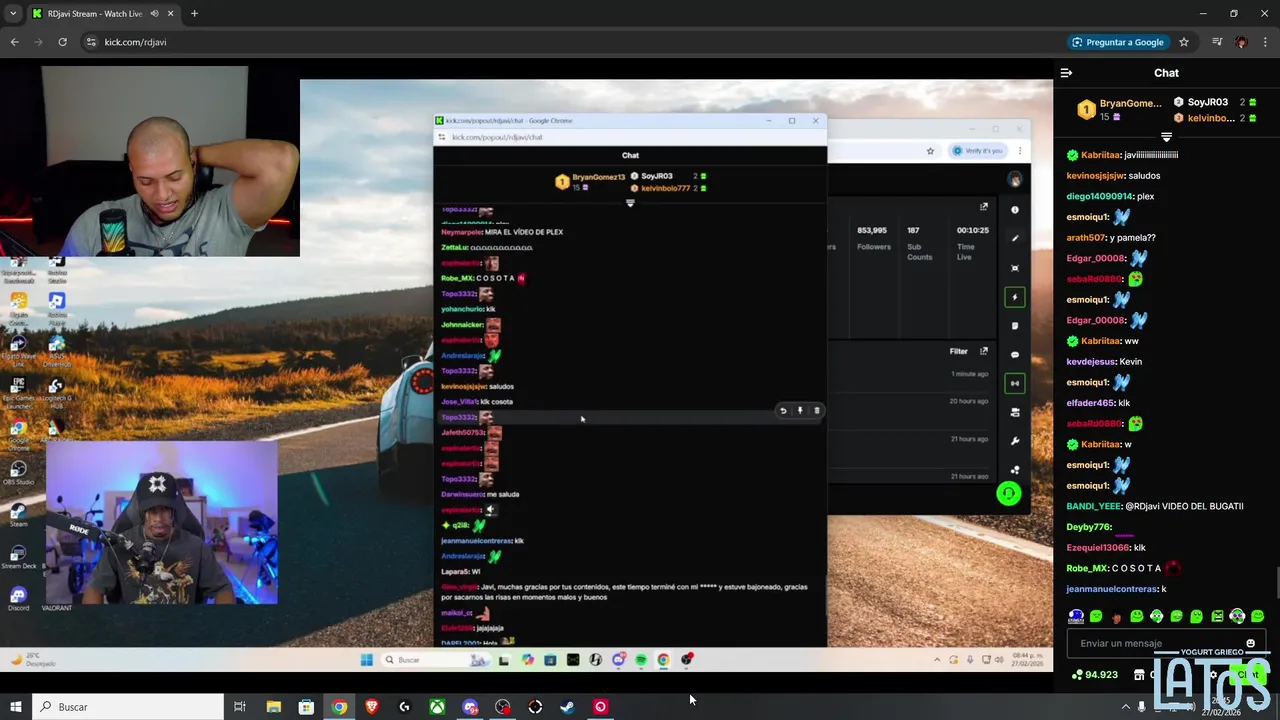Insert the brown hand emote
This screenshot has height=720, width=1280.
(x=1116, y=616)
